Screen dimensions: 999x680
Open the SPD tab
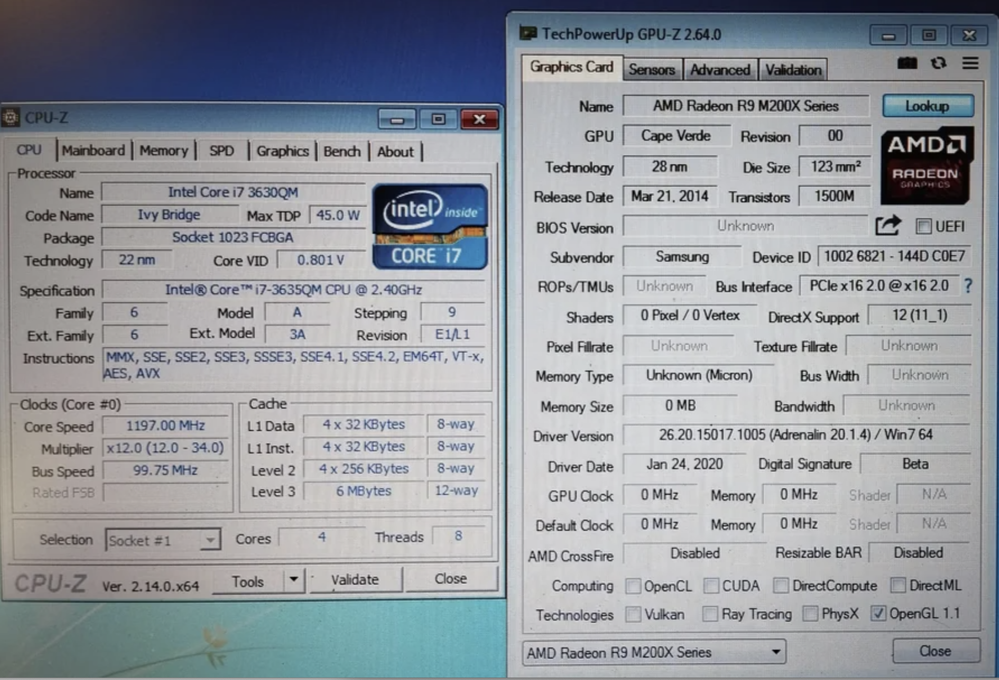click(x=222, y=151)
